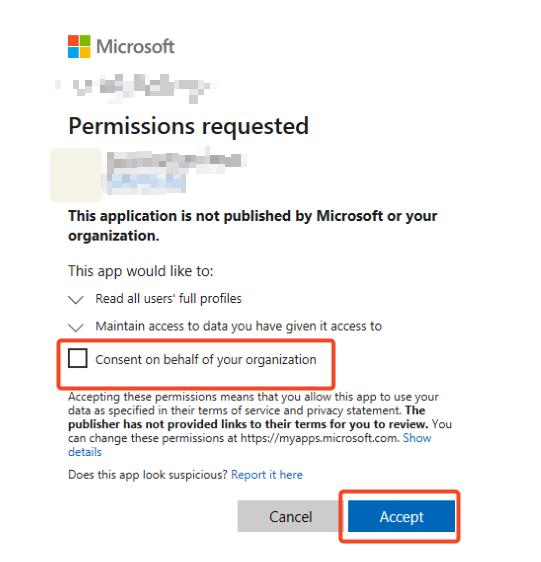Screen dimensions: 541x562
Task: Click the Microsoft four-color logo
Action: (79, 46)
